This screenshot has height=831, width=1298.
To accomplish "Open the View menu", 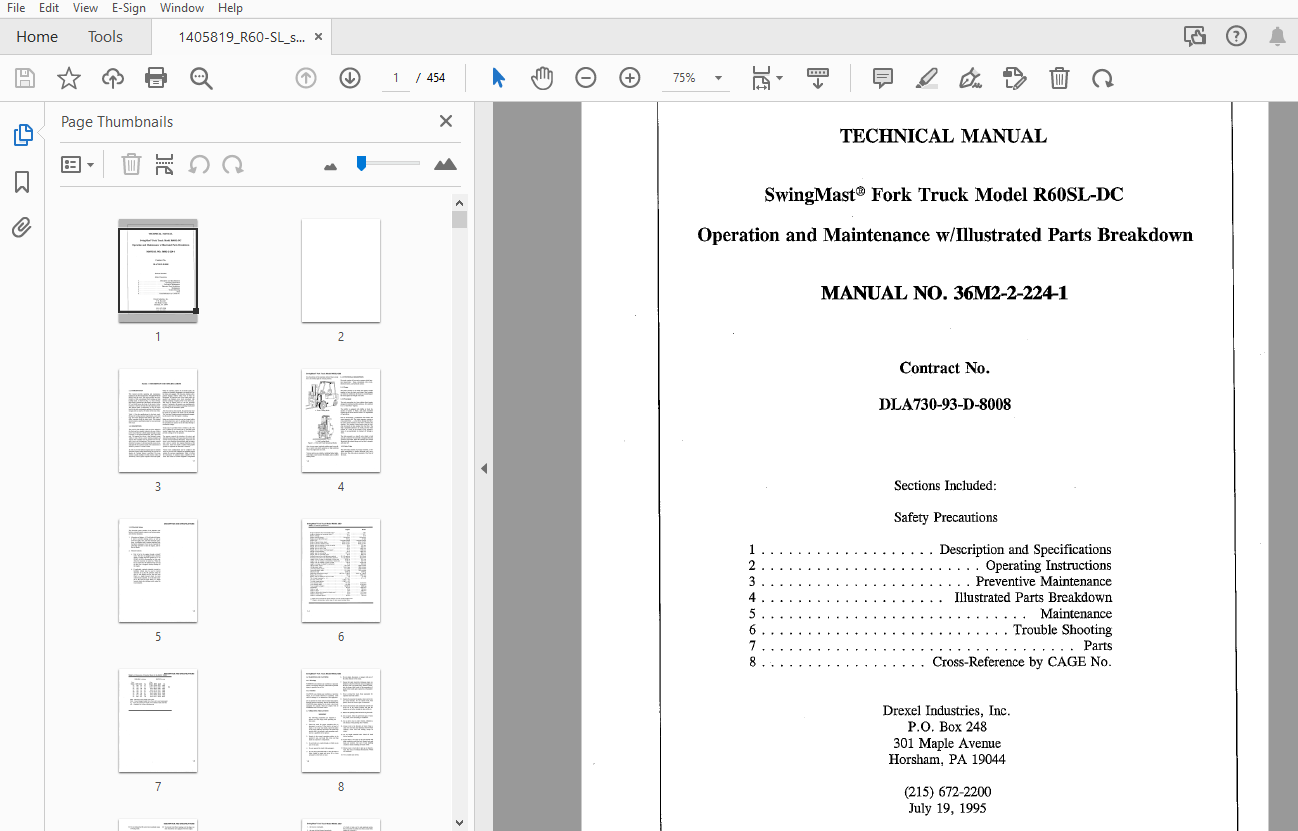I will click(x=85, y=8).
